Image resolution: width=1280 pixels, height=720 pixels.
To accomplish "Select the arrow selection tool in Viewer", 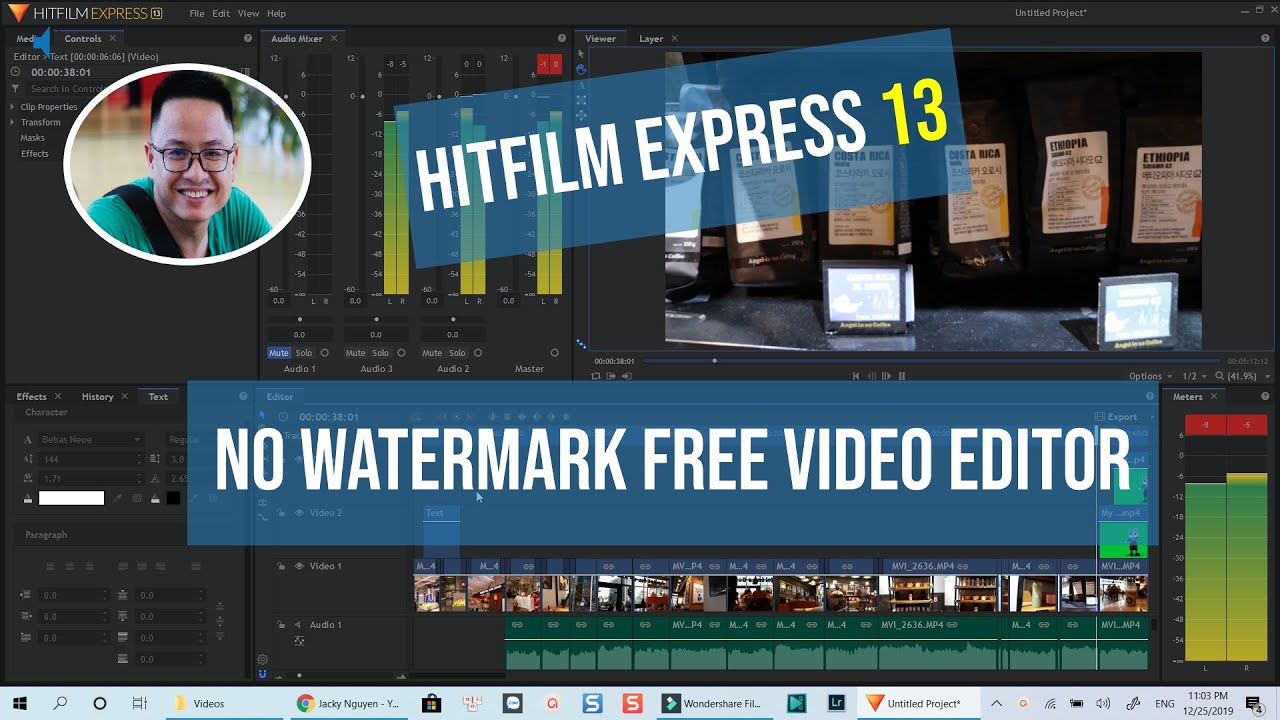I will tap(581, 54).
